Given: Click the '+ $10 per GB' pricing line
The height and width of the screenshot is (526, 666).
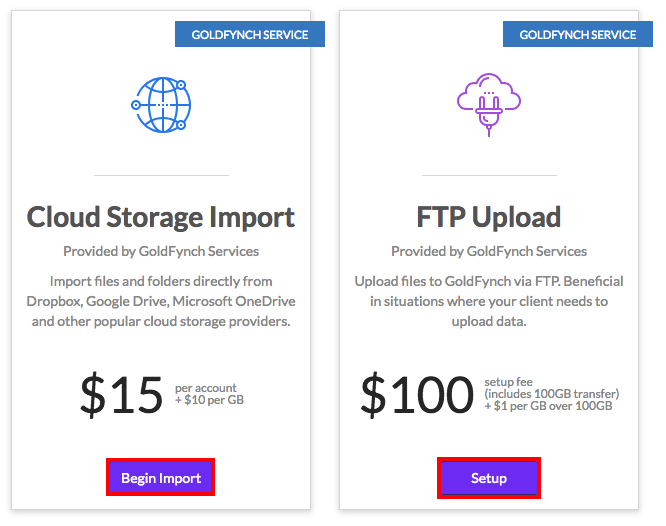Looking at the screenshot, I should coord(209,400).
